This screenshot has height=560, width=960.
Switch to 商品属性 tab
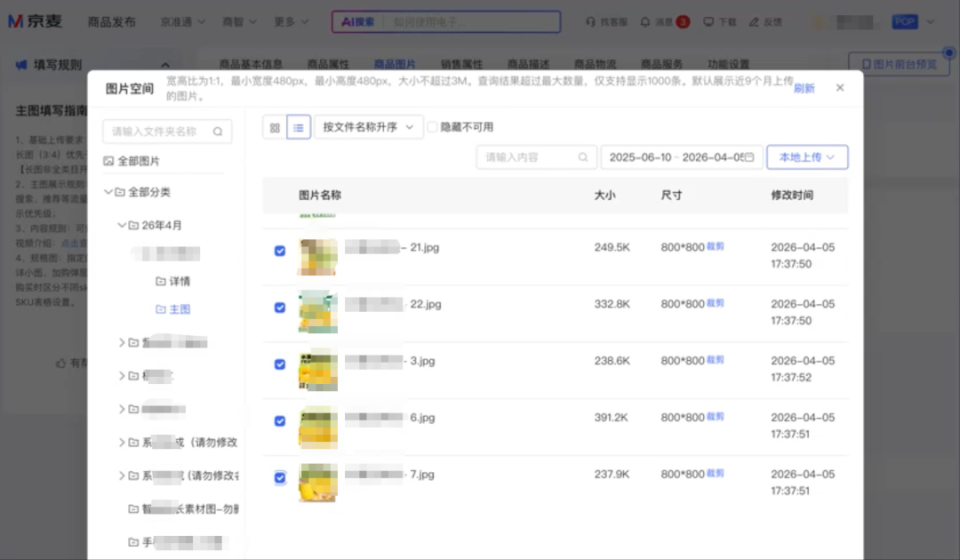(328, 64)
